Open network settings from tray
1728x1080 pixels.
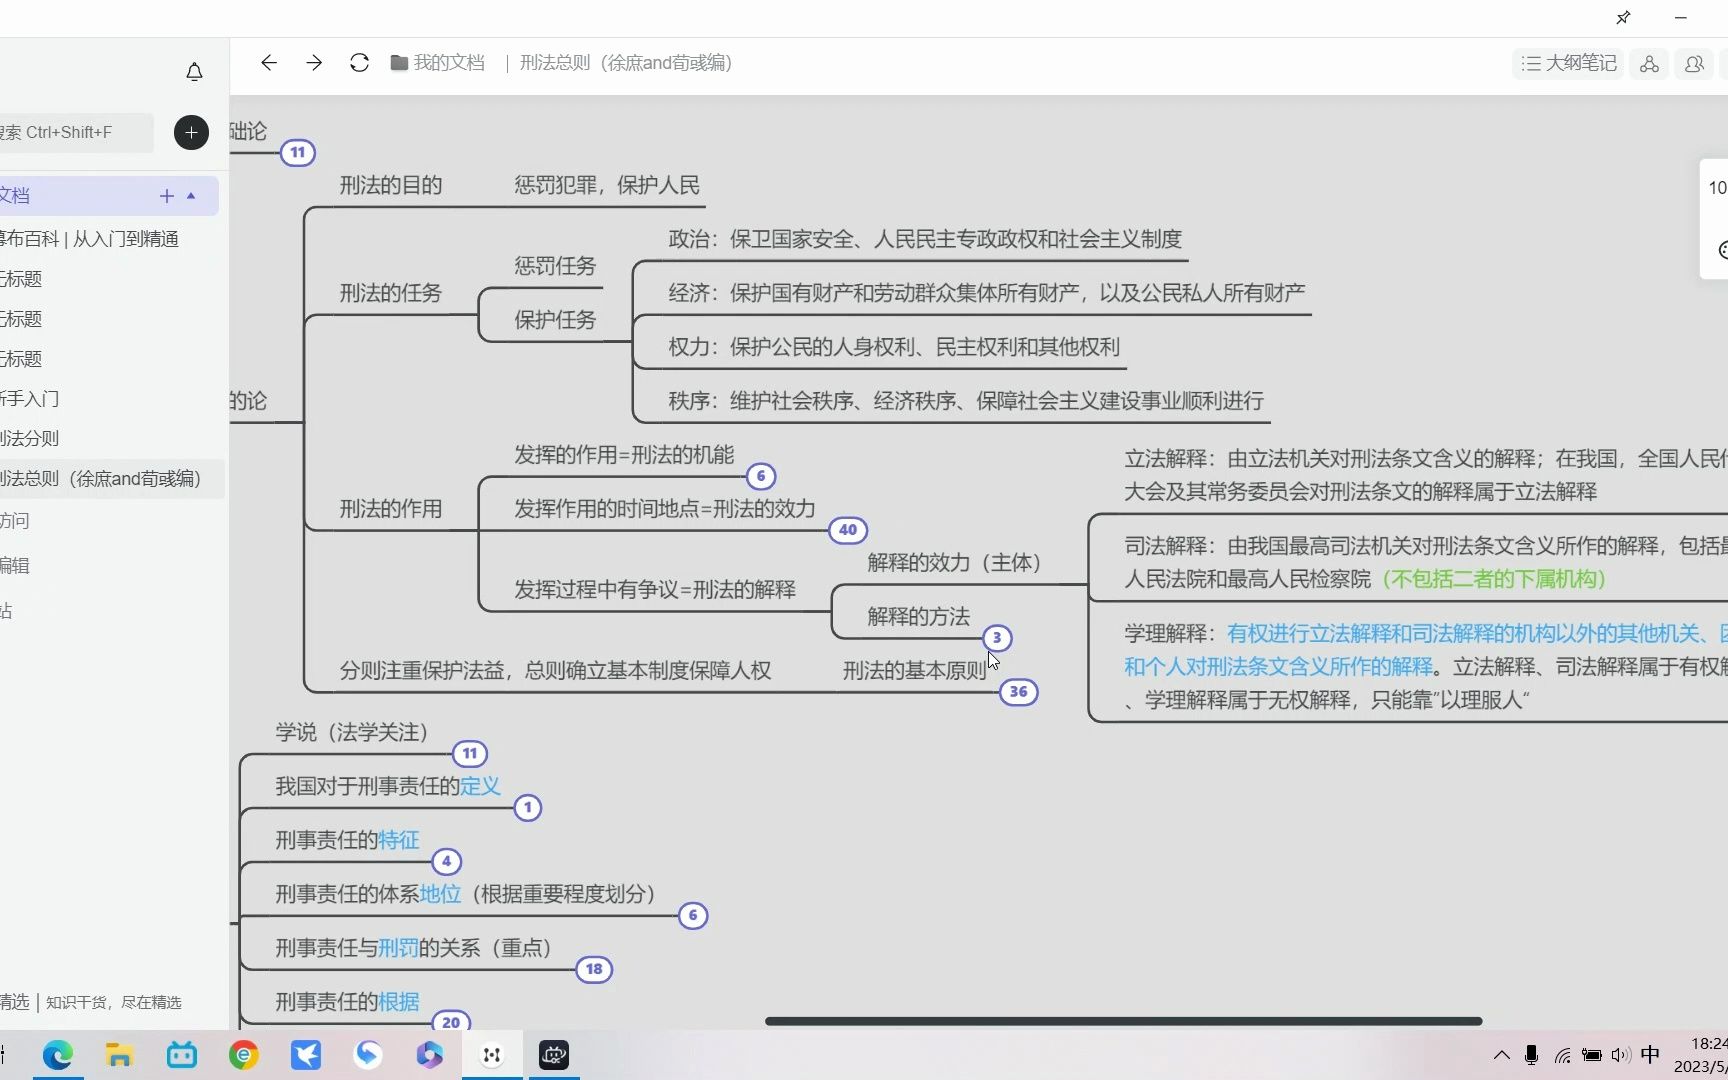point(1562,1055)
